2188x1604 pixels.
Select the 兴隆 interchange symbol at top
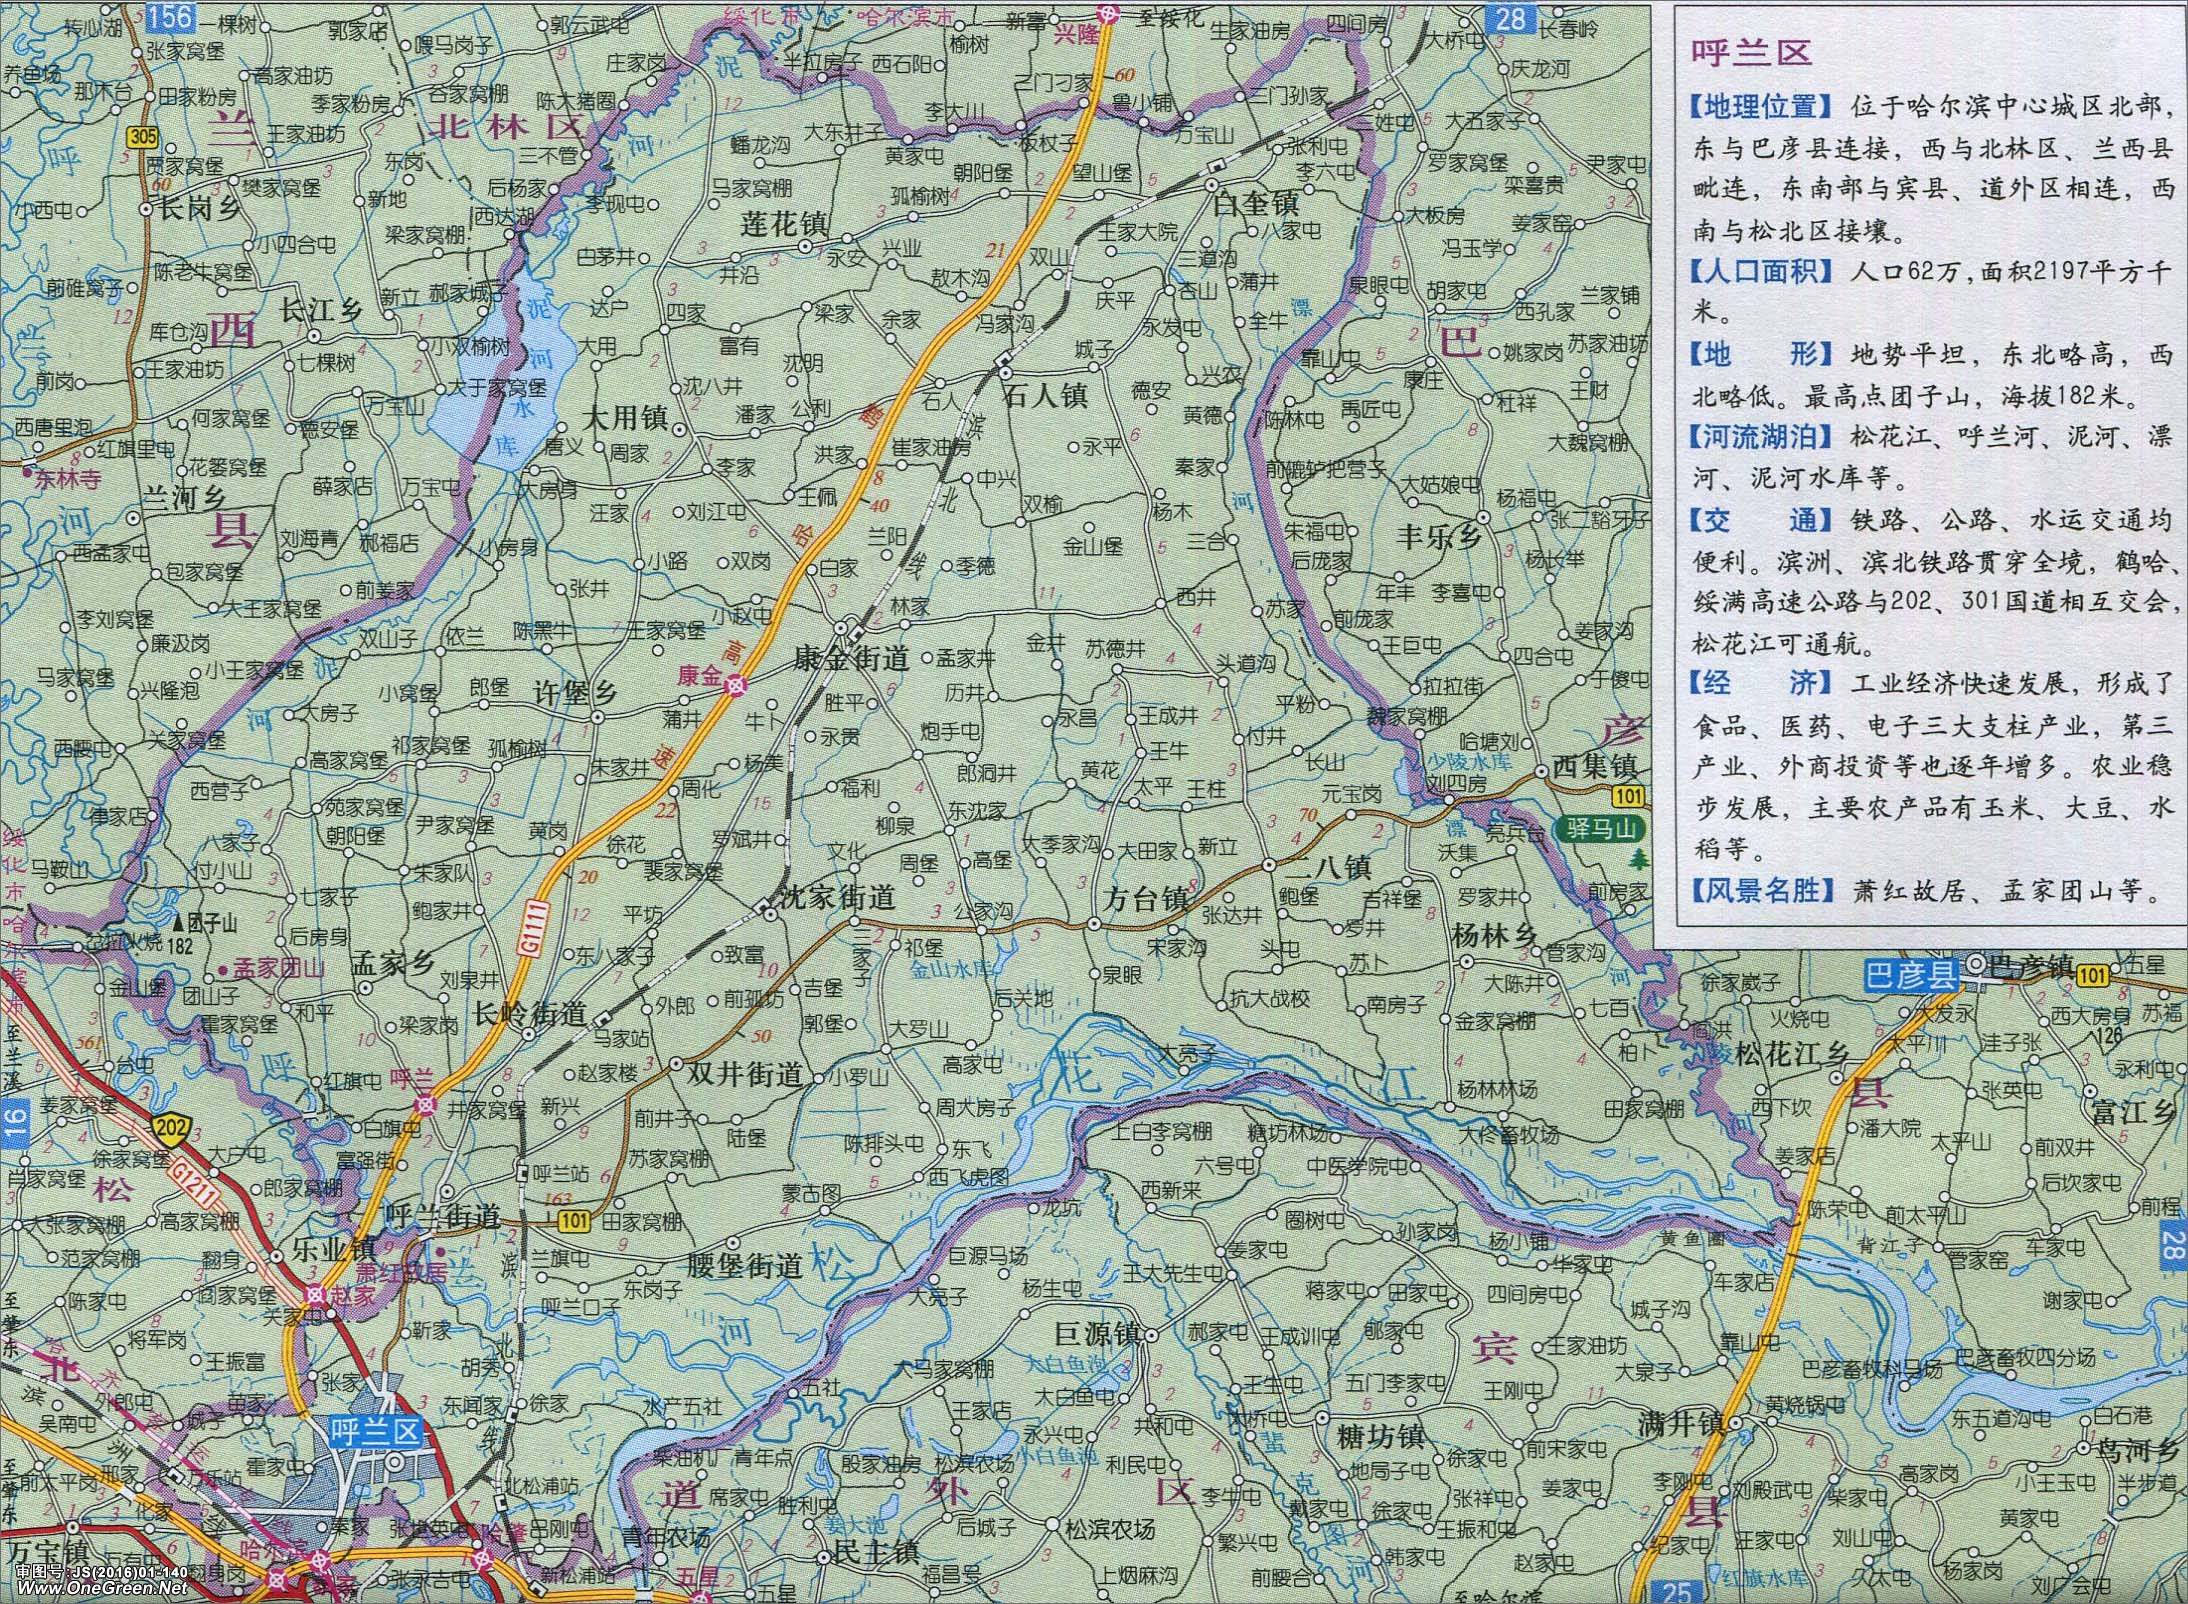pyautogui.click(x=1107, y=12)
